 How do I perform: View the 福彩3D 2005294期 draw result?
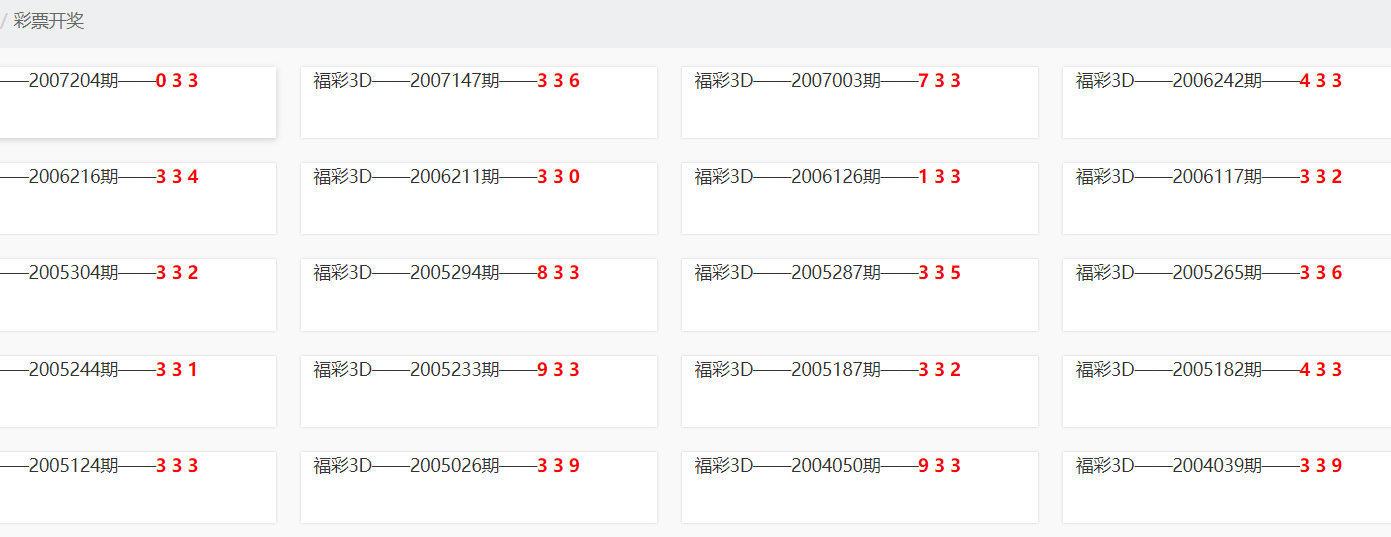[479, 294]
